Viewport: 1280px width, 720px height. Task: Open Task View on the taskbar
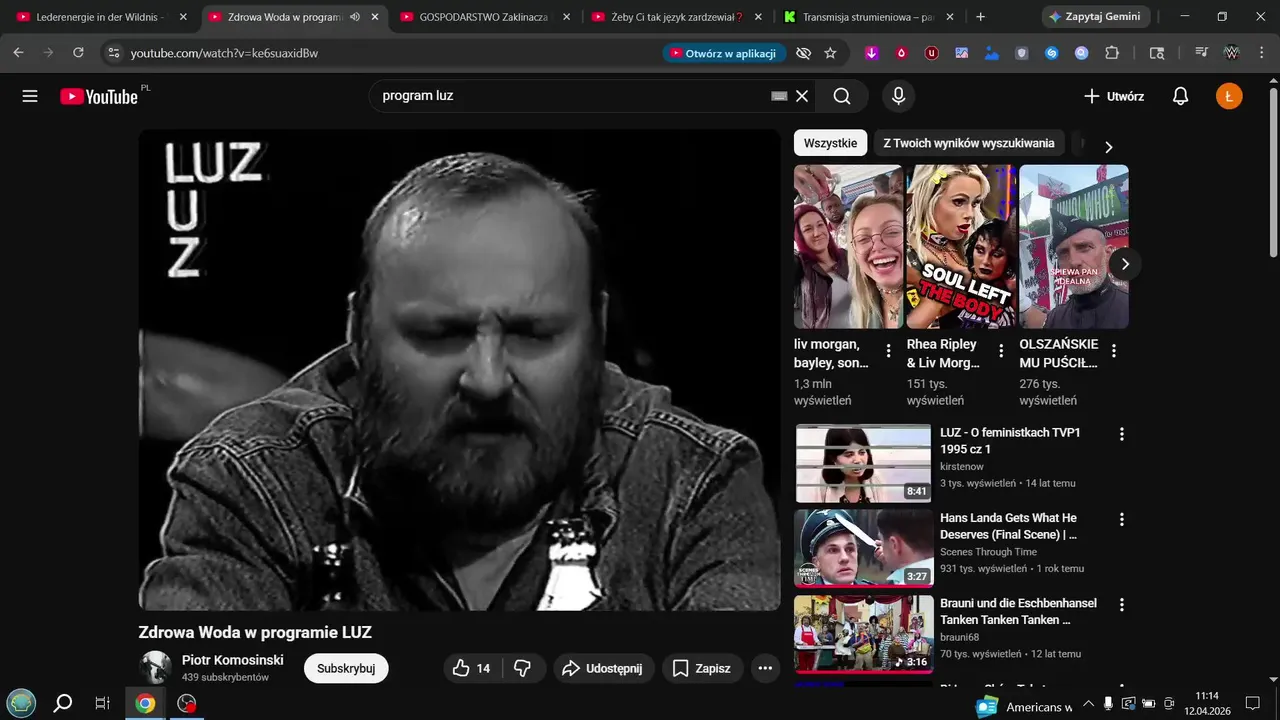[x=102, y=703]
